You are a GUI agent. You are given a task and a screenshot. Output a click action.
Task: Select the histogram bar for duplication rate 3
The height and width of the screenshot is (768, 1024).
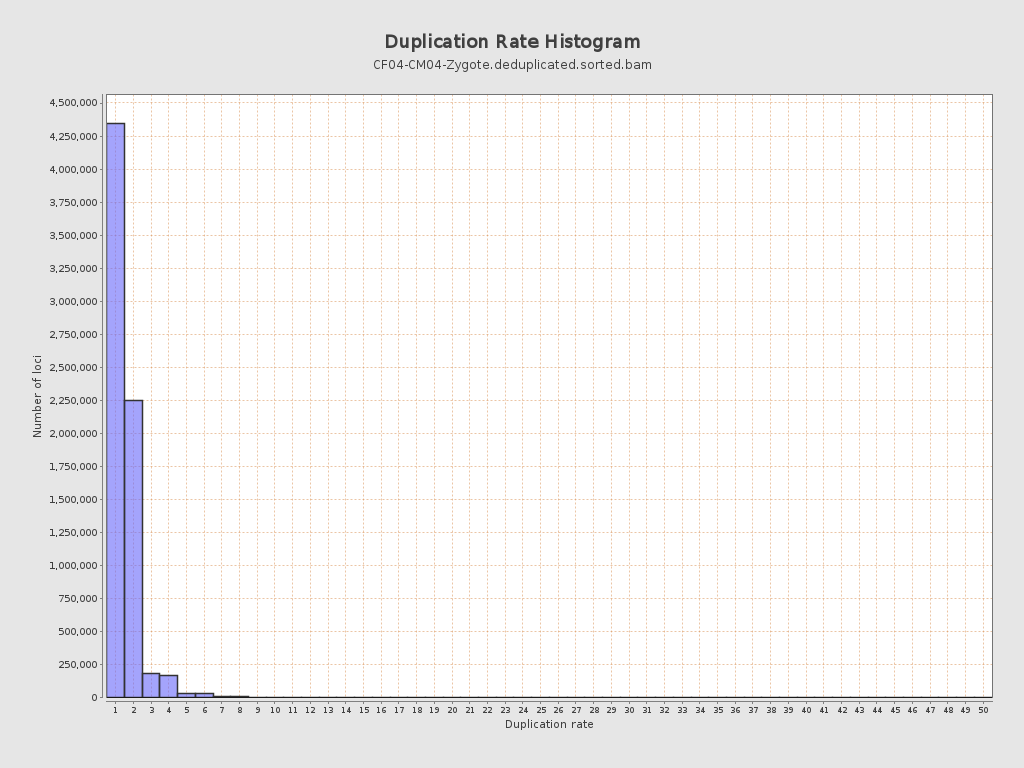(x=151, y=685)
